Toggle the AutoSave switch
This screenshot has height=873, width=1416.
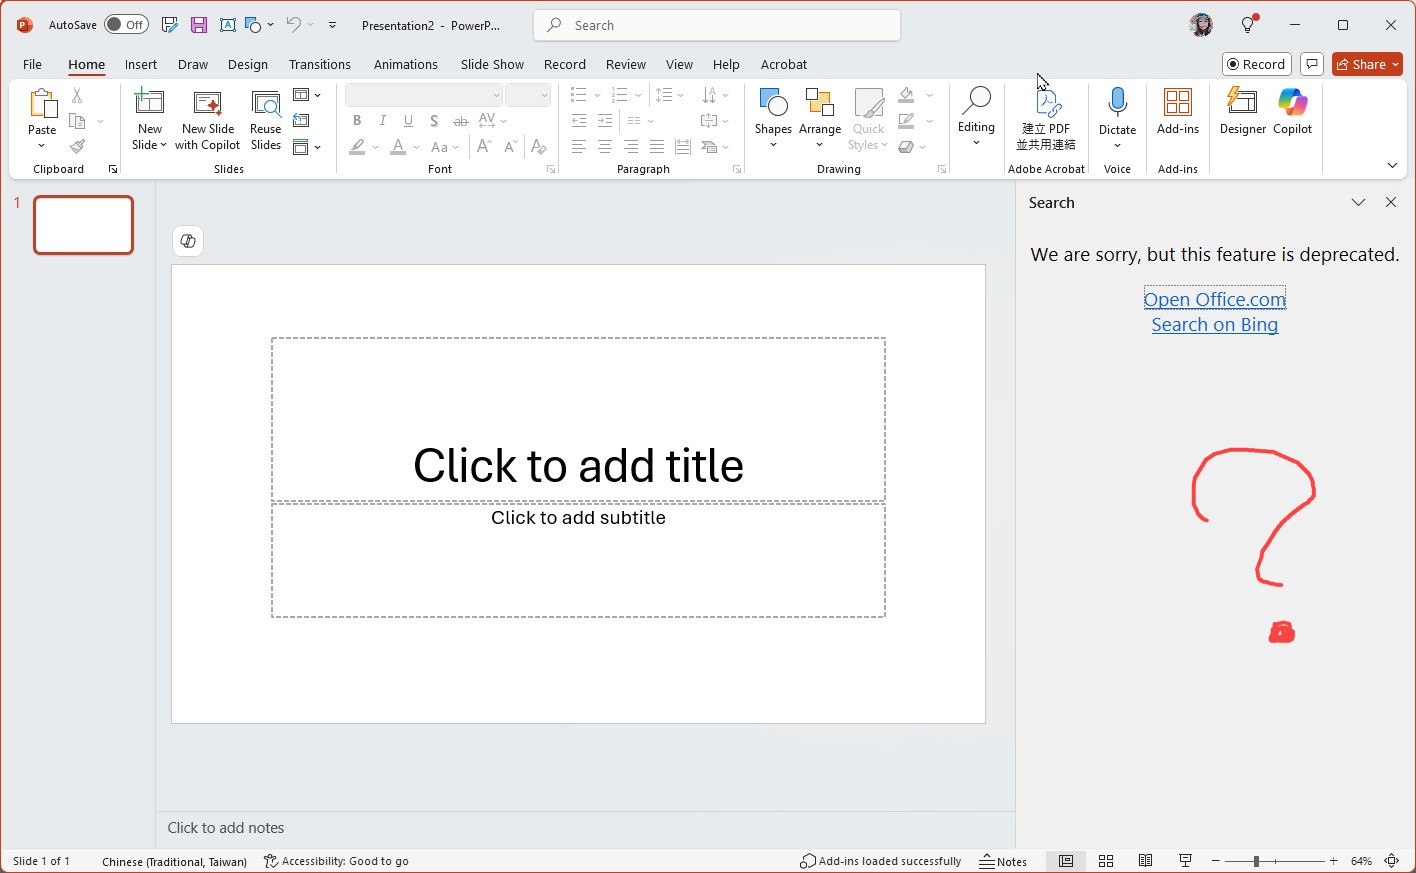click(126, 24)
